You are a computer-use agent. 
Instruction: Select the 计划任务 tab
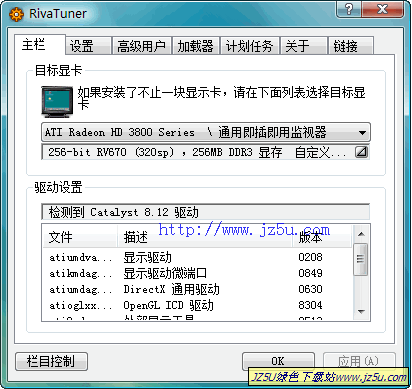click(250, 46)
